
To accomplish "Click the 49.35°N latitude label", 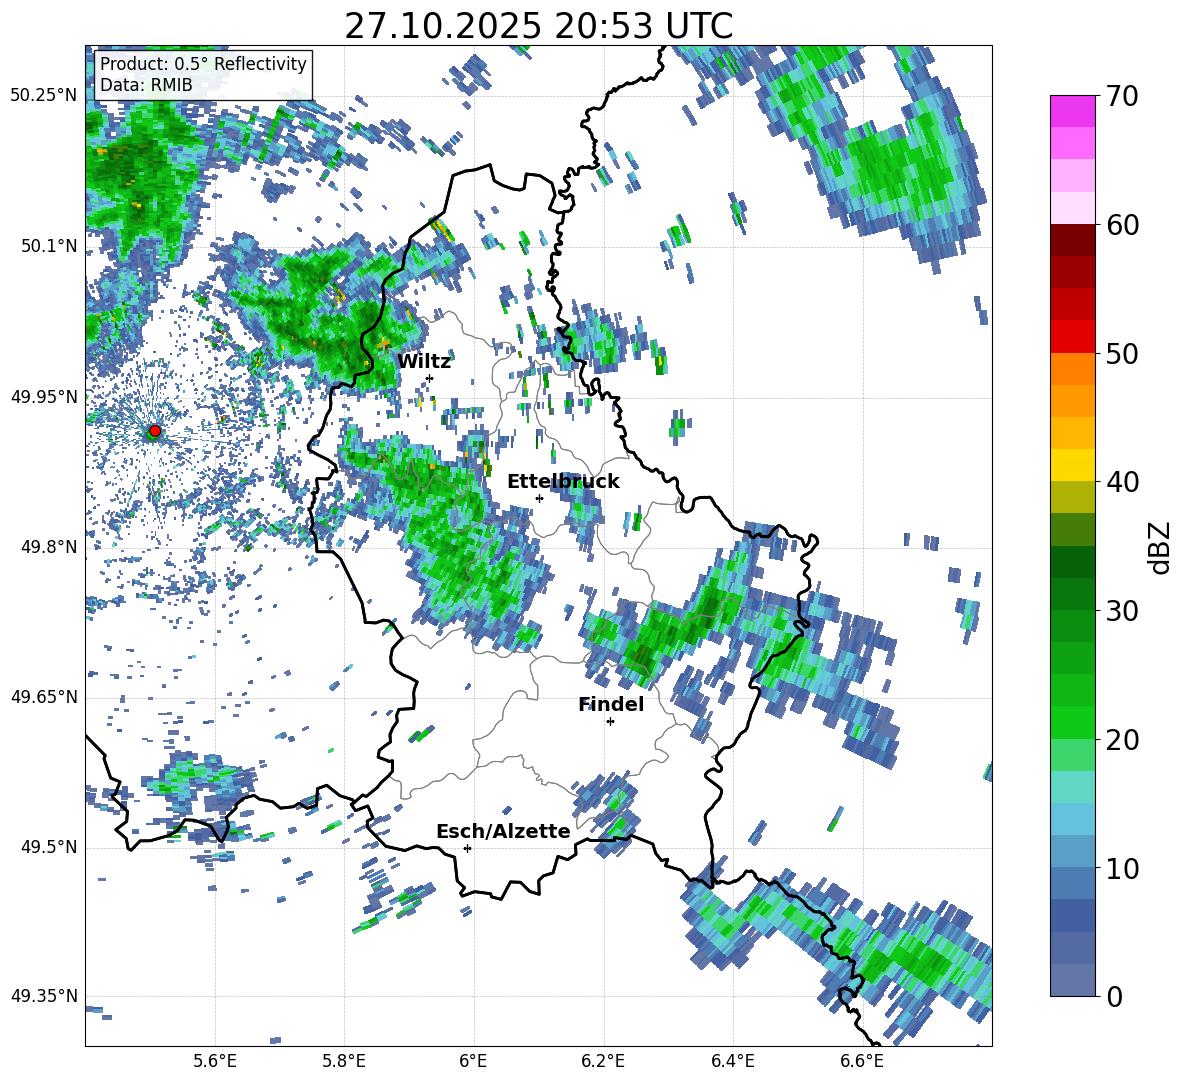I will click(44, 997).
